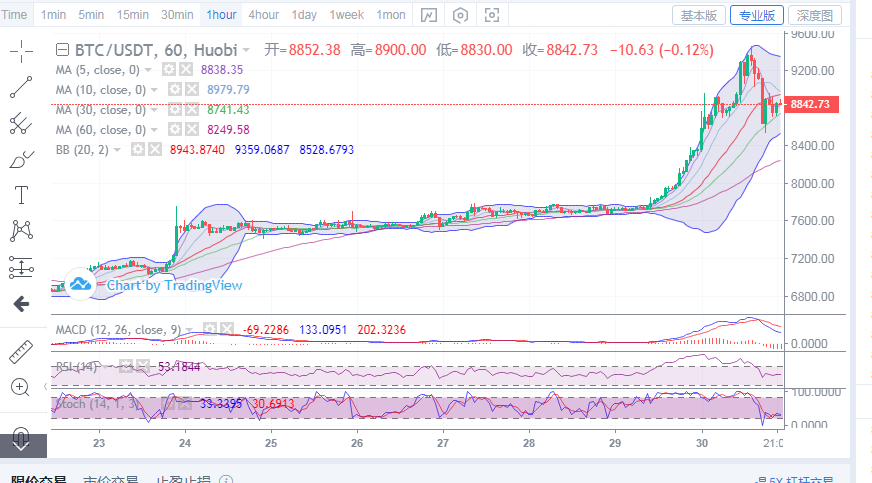Open settings for MA 10 indicator
872x483 pixels.
click(x=175, y=89)
